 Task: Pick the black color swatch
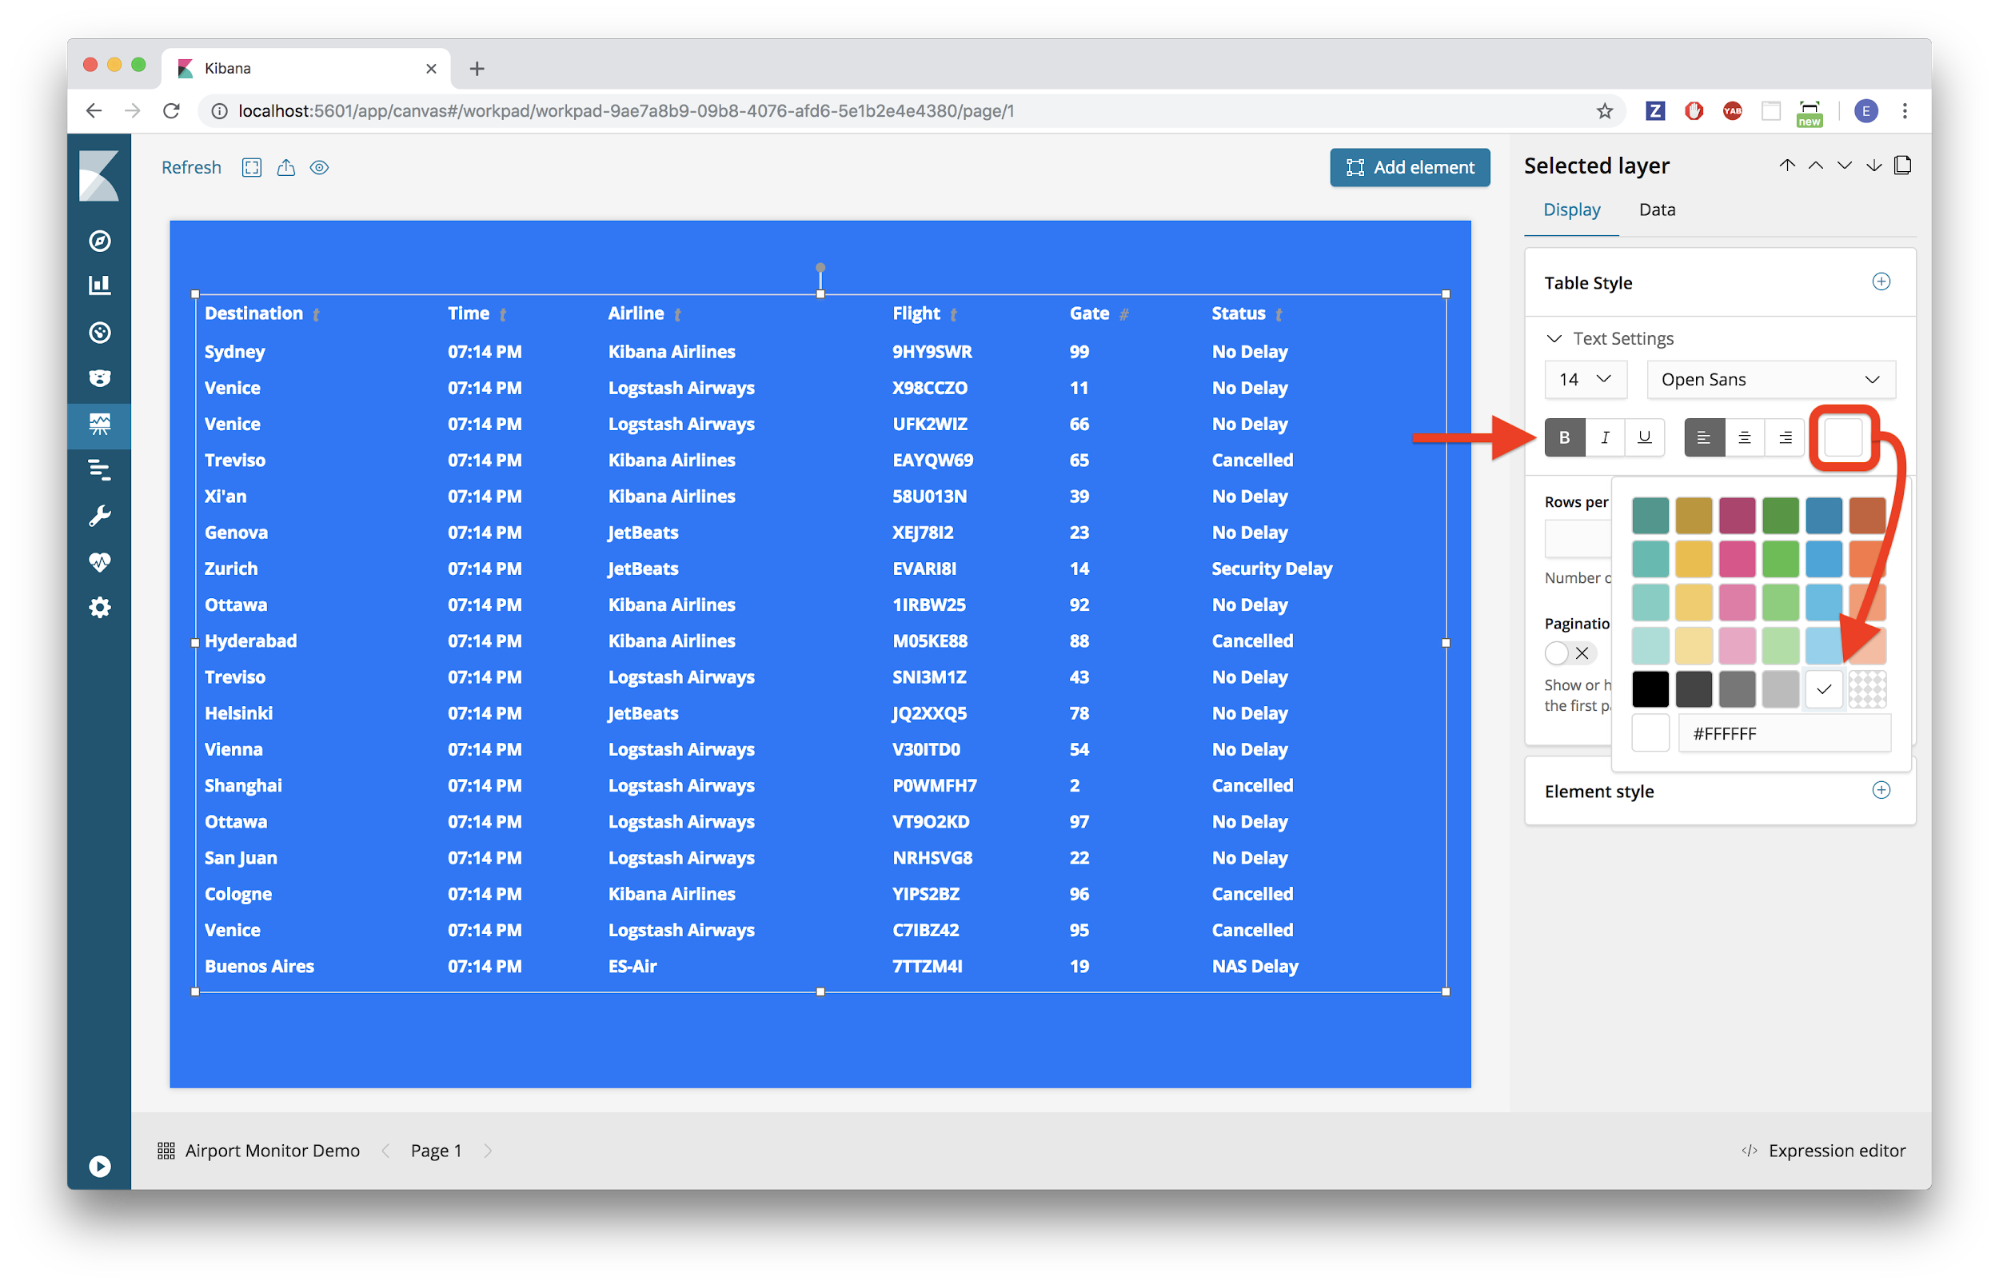pos(1650,689)
